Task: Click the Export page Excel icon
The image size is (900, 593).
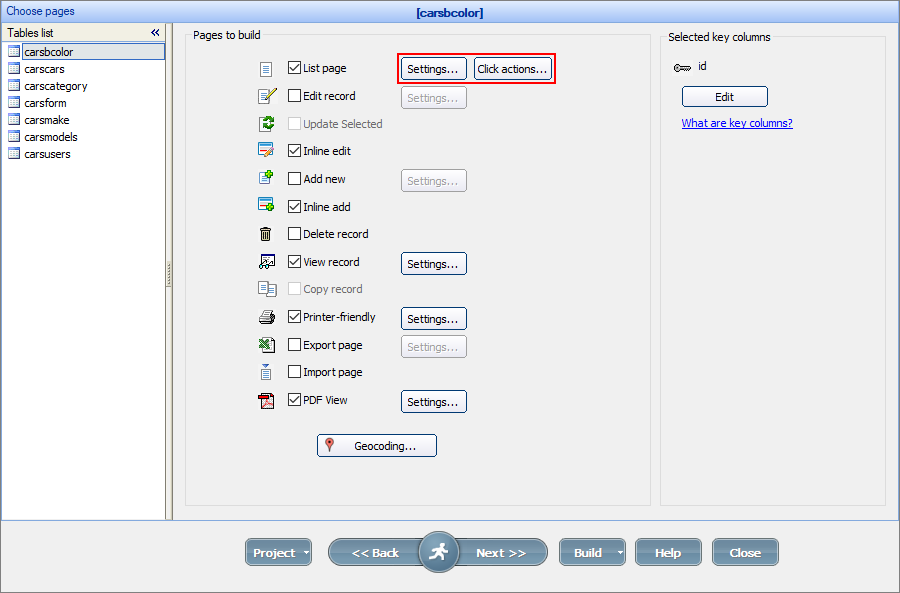Action: [267, 344]
